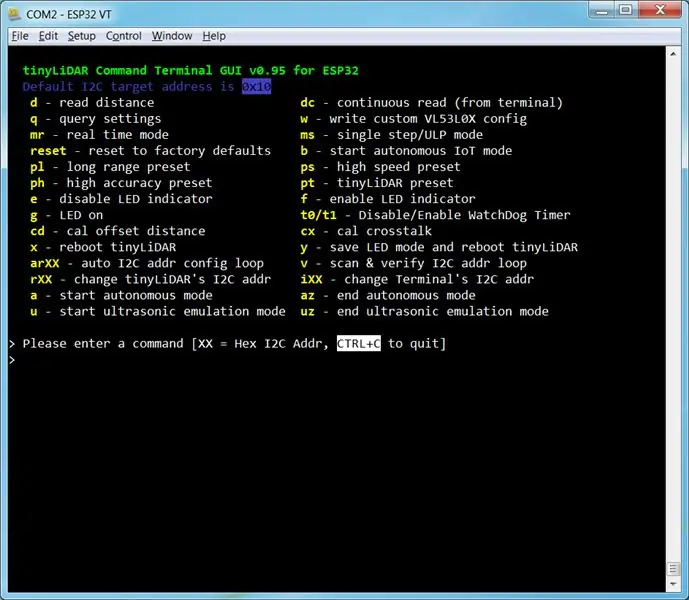Click 'arXX - auto I2C addr config loop'
Viewport: 689px width, 600px height.
click(x=147, y=263)
